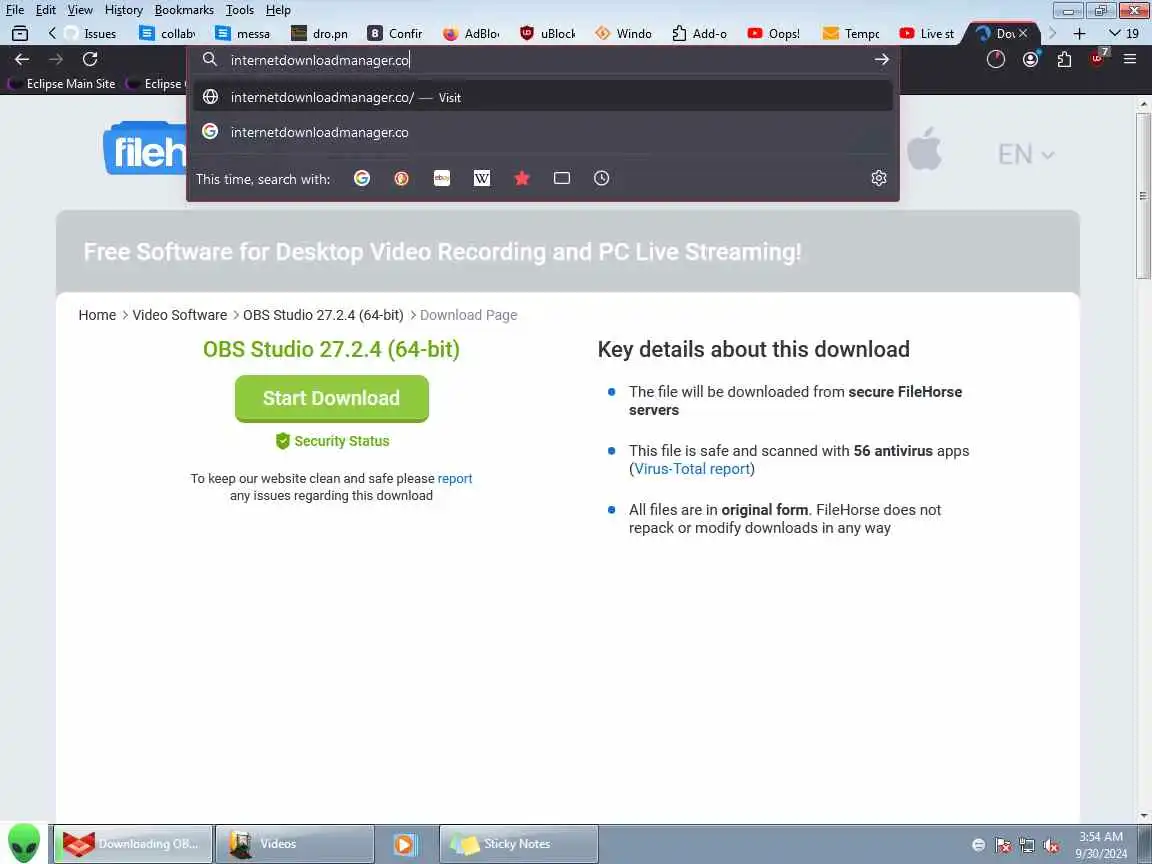Click the FileHorse logo

pyautogui.click(x=145, y=149)
